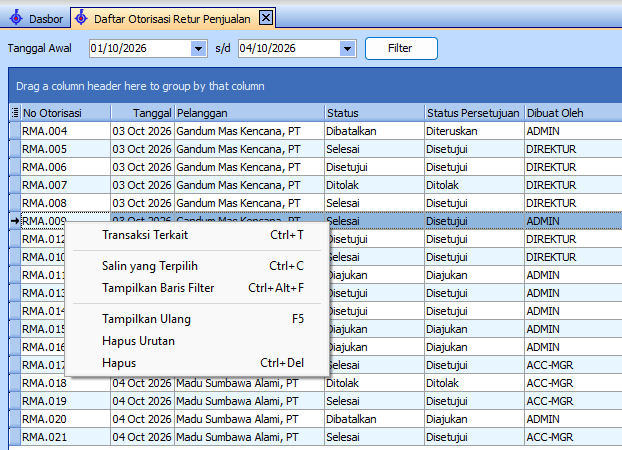Sort by Pelanggan column header
The height and width of the screenshot is (450, 622).
click(x=250, y=113)
